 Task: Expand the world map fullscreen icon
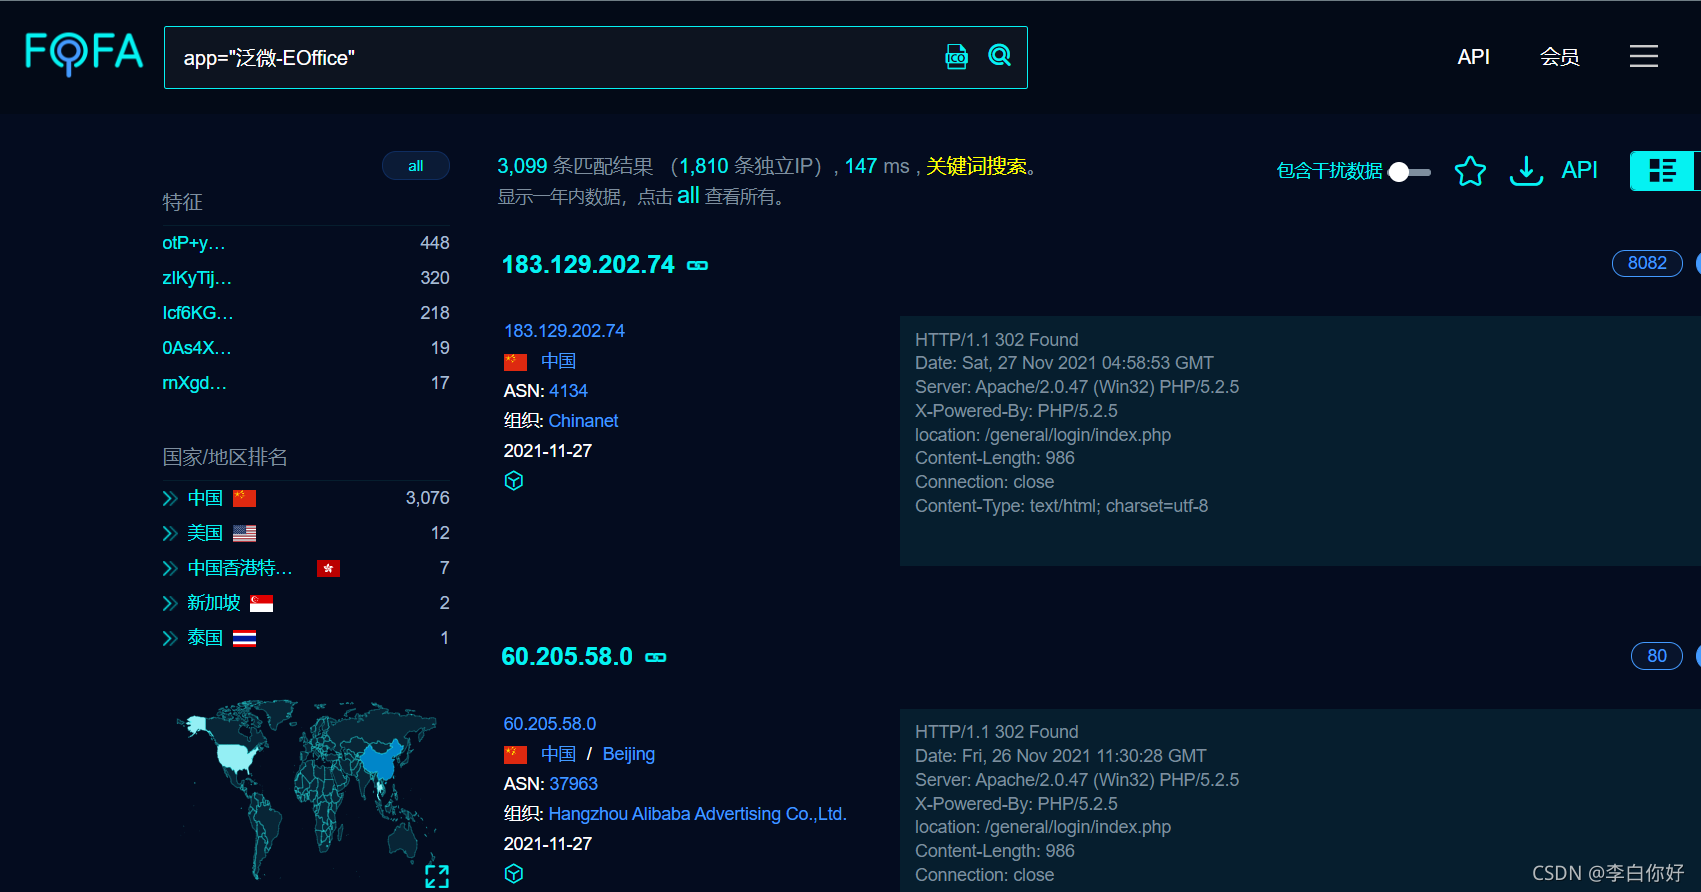click(x=437, y=877)
